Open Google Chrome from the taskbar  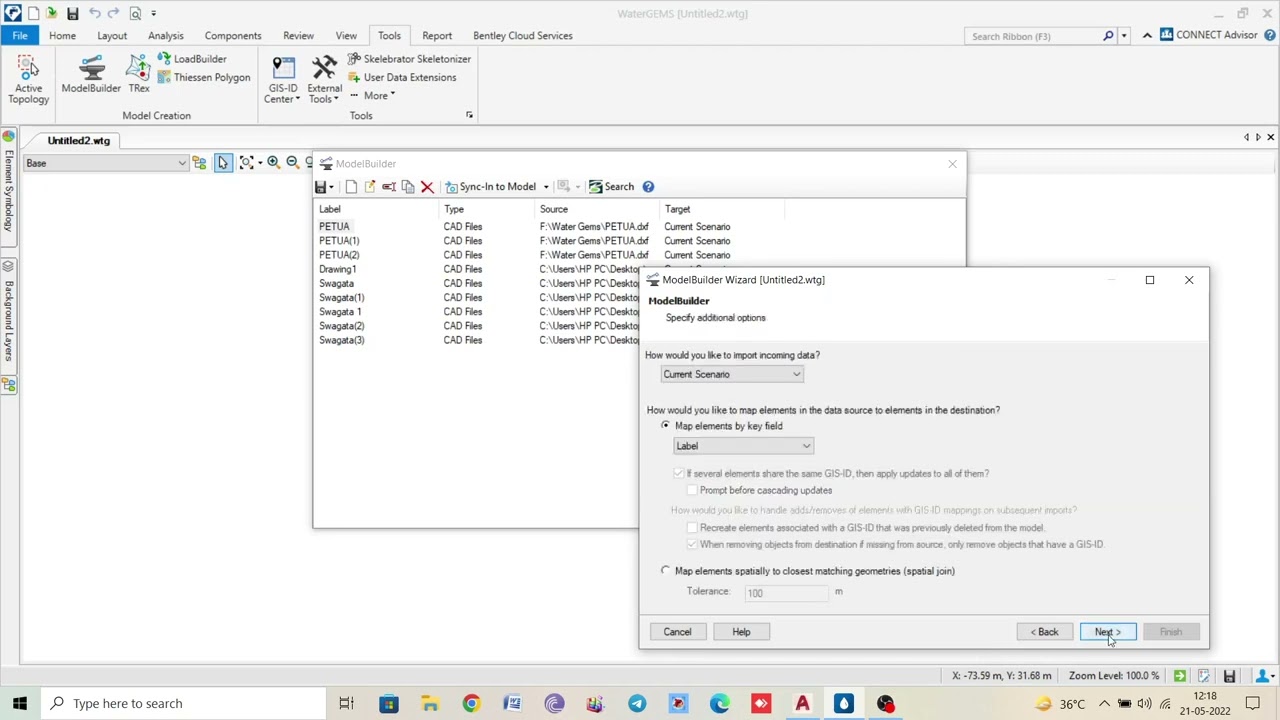pyautogui.click(x=471, y=703)
